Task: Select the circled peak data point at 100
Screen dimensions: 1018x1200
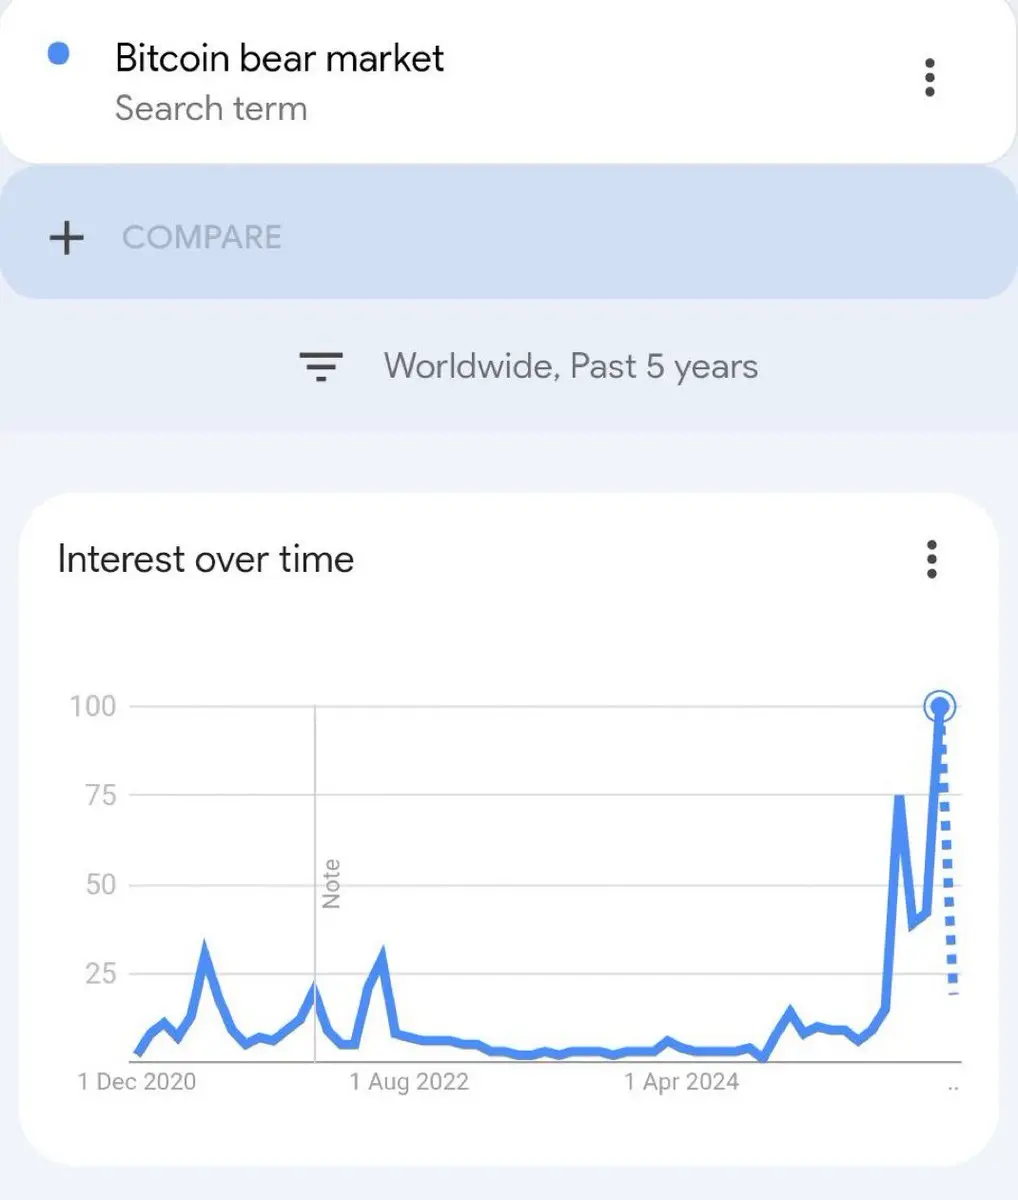Action: [939, 707]
